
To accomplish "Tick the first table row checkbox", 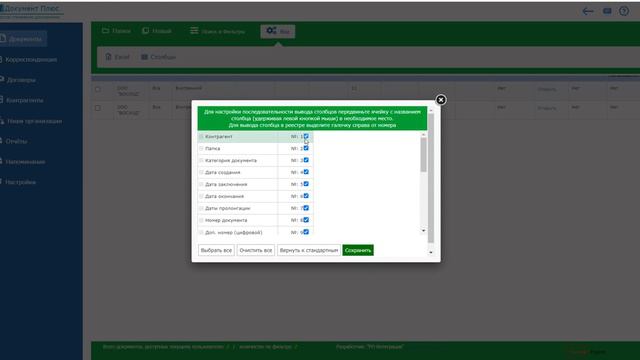I will (98, 89).
